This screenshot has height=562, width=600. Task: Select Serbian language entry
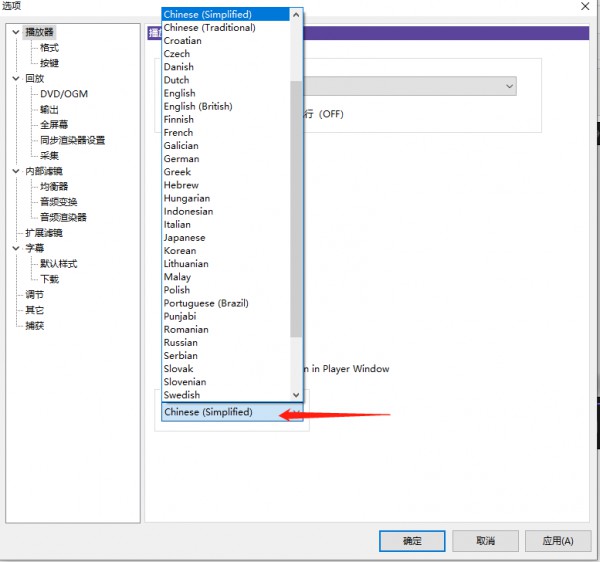pos(226,356)
